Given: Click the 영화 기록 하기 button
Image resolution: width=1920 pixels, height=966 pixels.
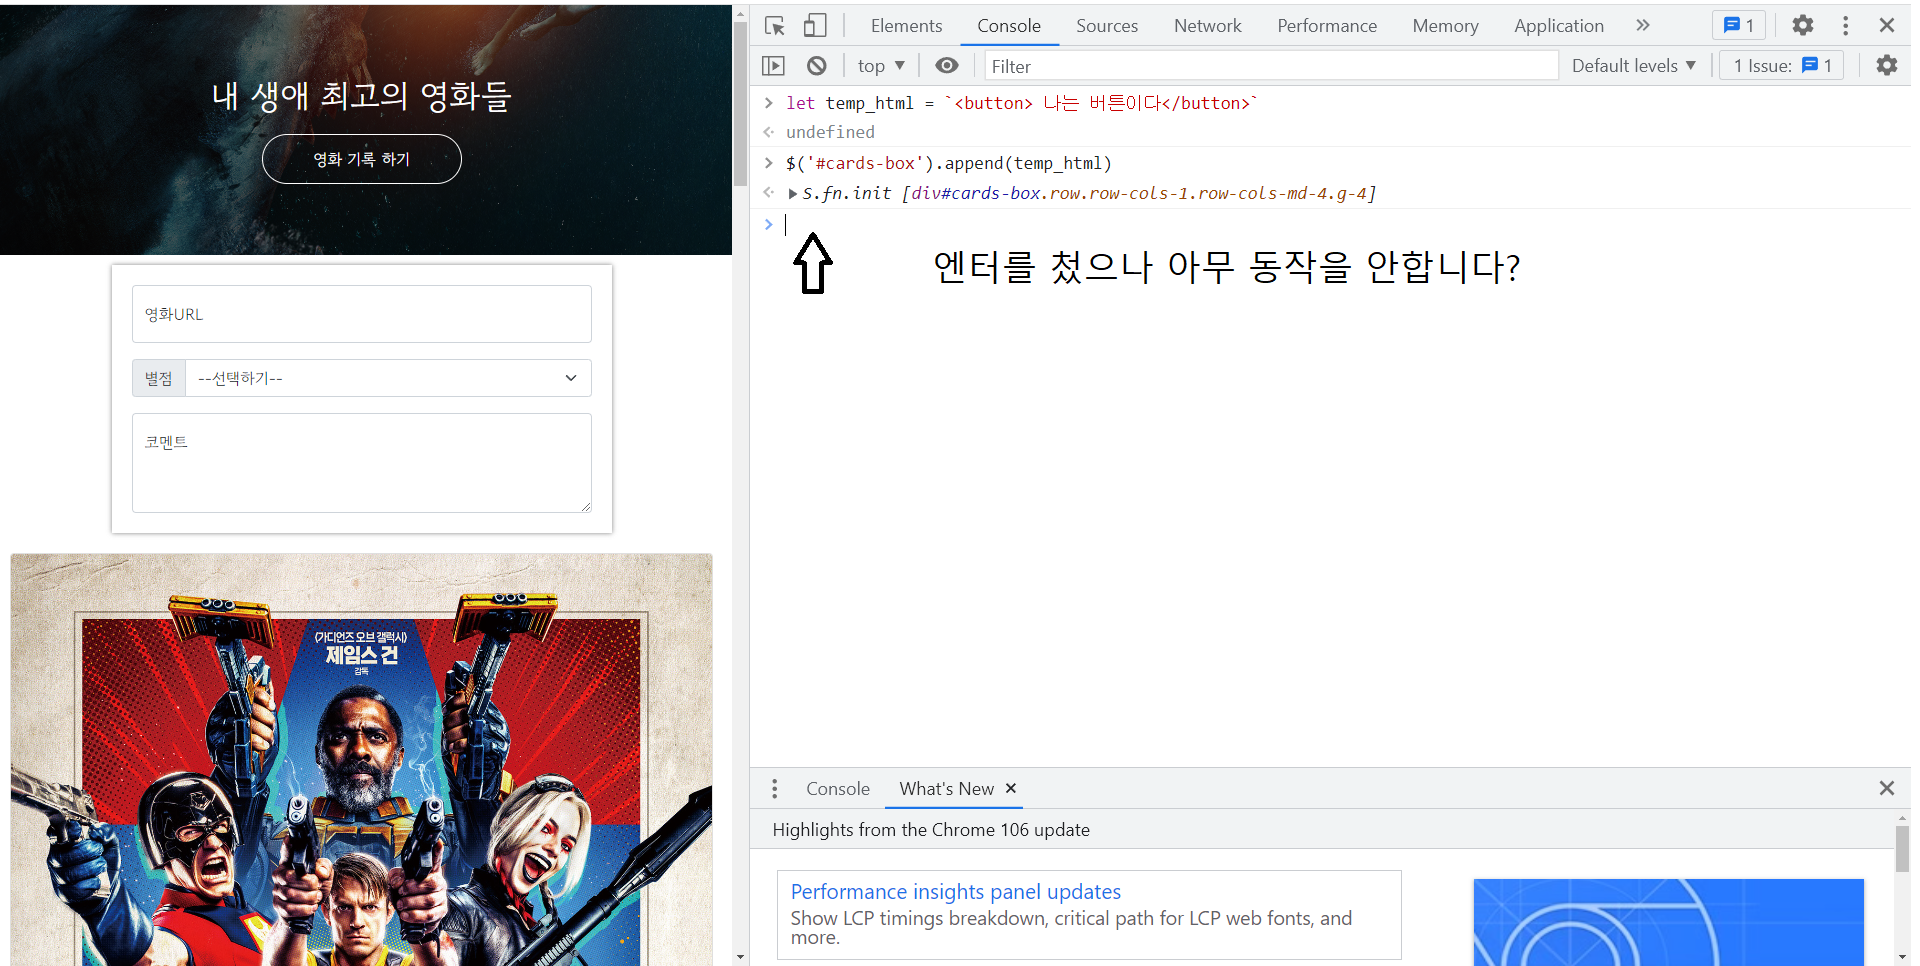Looking at the screenshot, I should click(361, 159).
